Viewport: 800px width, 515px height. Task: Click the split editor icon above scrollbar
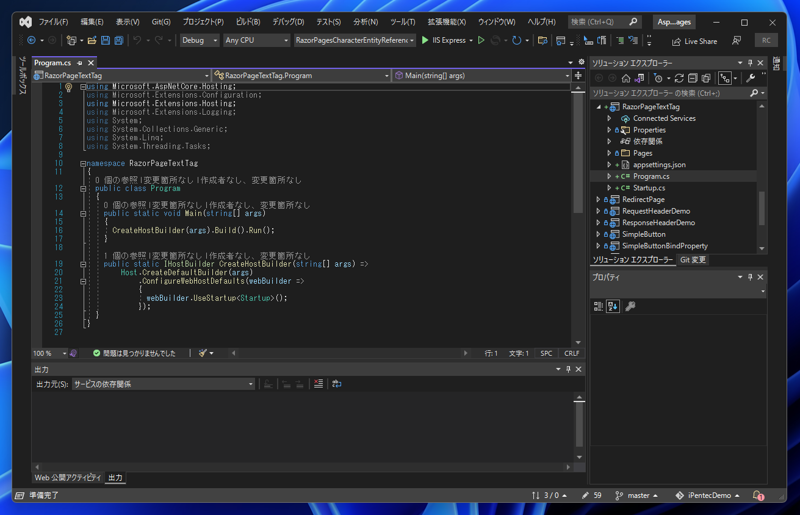[578, 76]
